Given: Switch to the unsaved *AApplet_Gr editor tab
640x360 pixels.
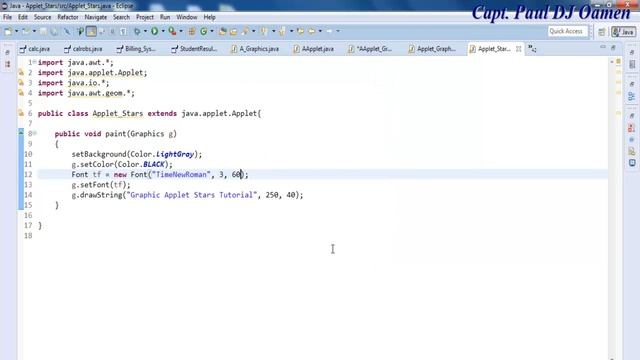Looking at the screenshot, I should tap(370, 49).
